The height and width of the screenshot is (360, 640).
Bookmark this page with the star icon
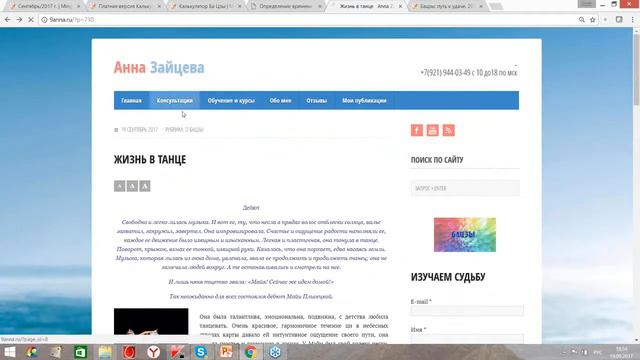click(593, 20)
